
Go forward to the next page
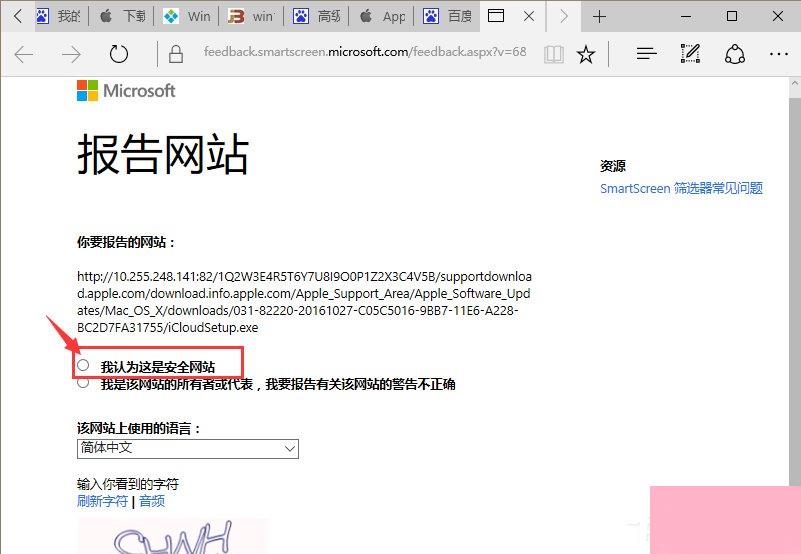[x=71, y=54]
